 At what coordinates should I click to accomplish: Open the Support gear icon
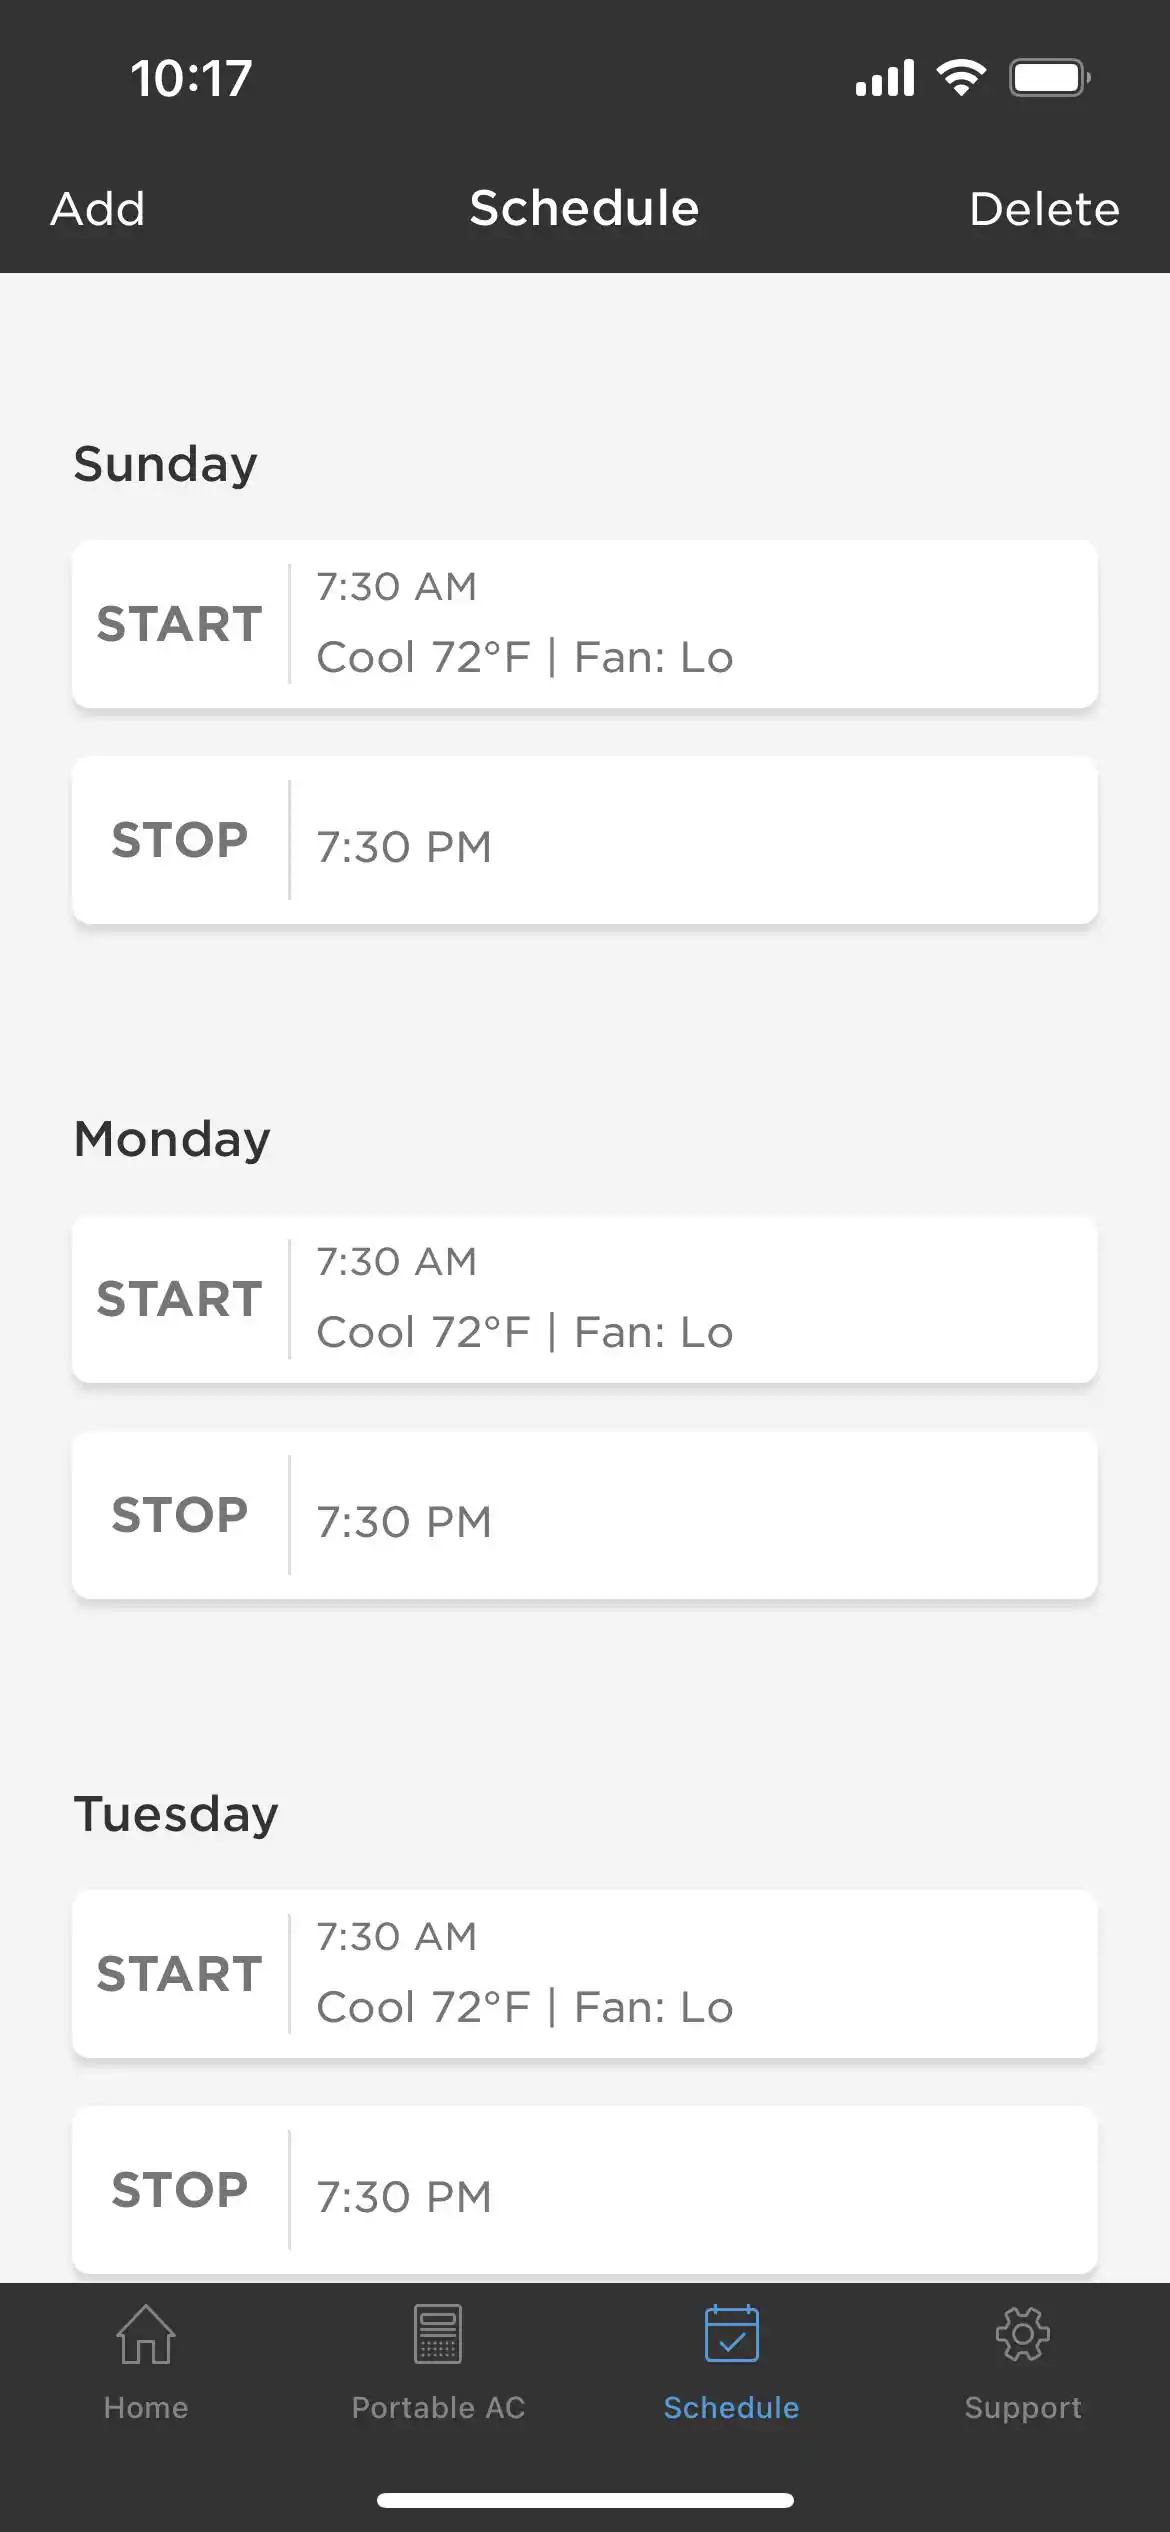(1022, 2334)
